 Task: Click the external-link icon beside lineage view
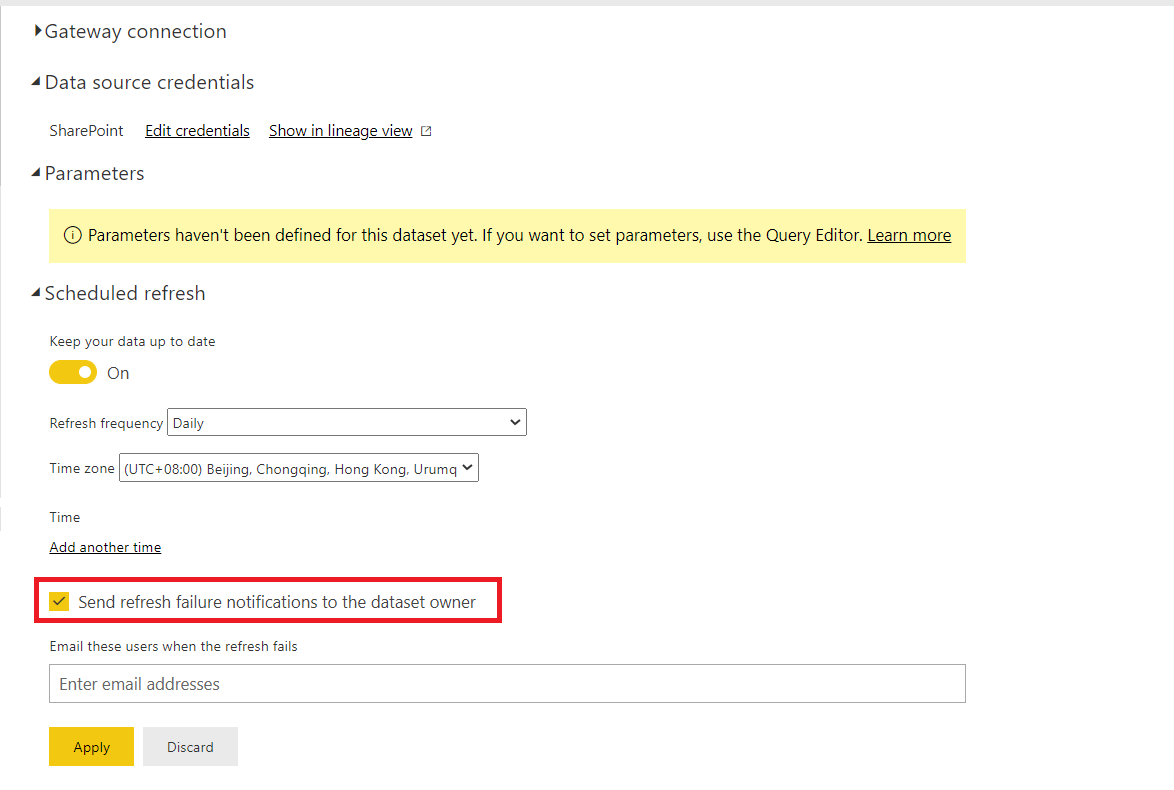[x=426, y=131]
